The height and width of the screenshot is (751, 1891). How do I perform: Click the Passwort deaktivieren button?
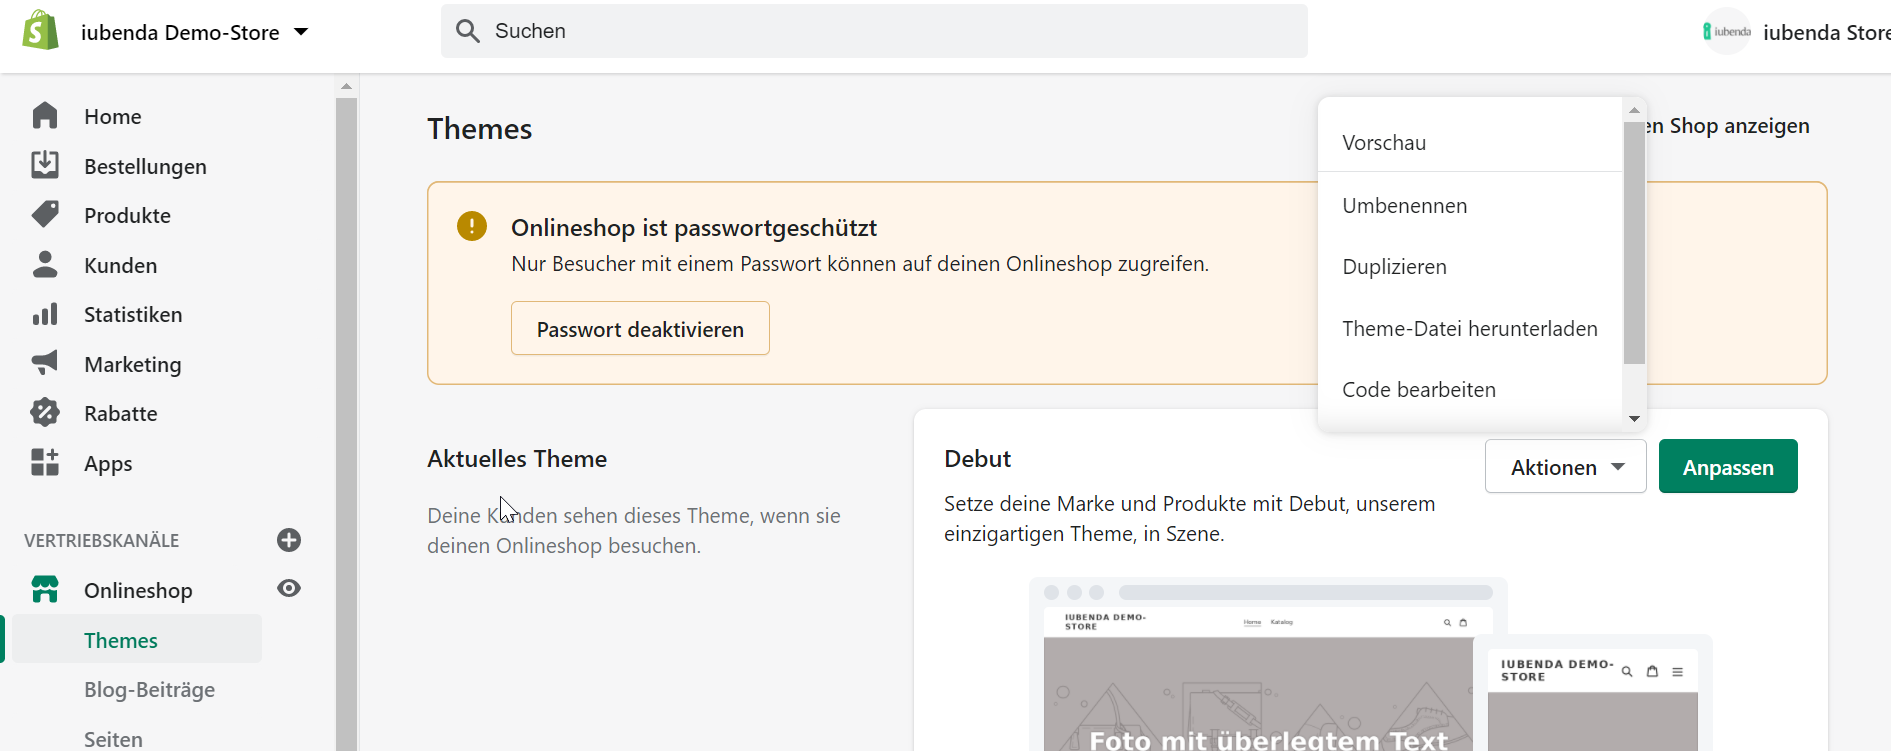(x=640, y=329)
